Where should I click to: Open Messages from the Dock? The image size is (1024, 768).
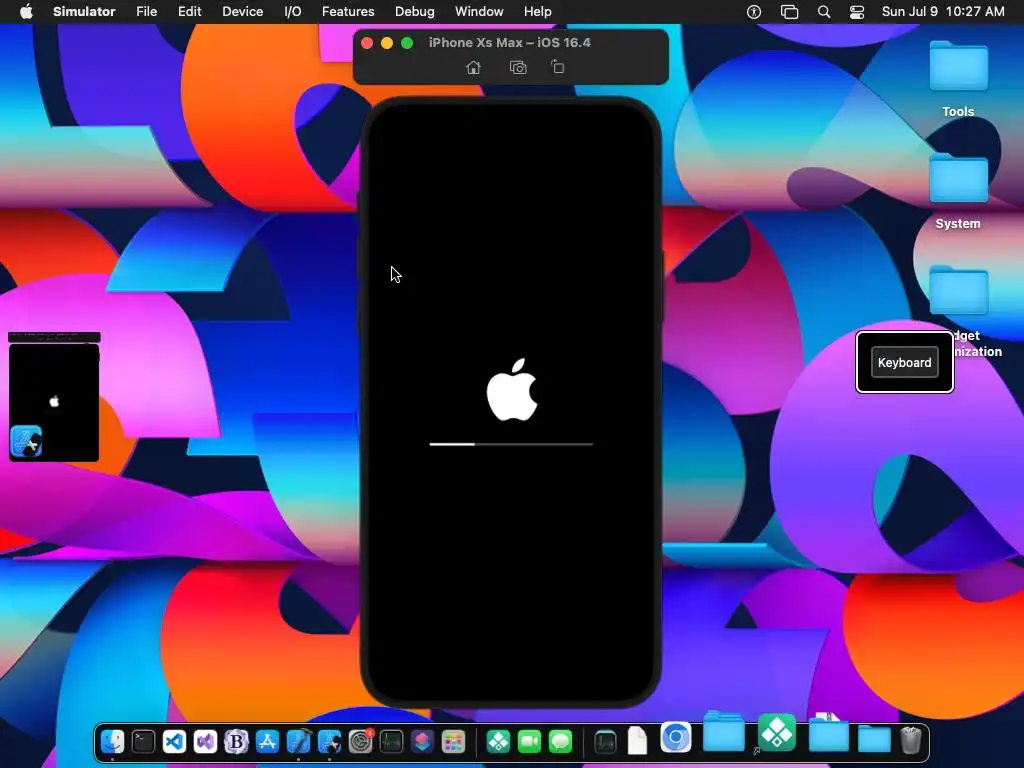[x=560, y=742]
